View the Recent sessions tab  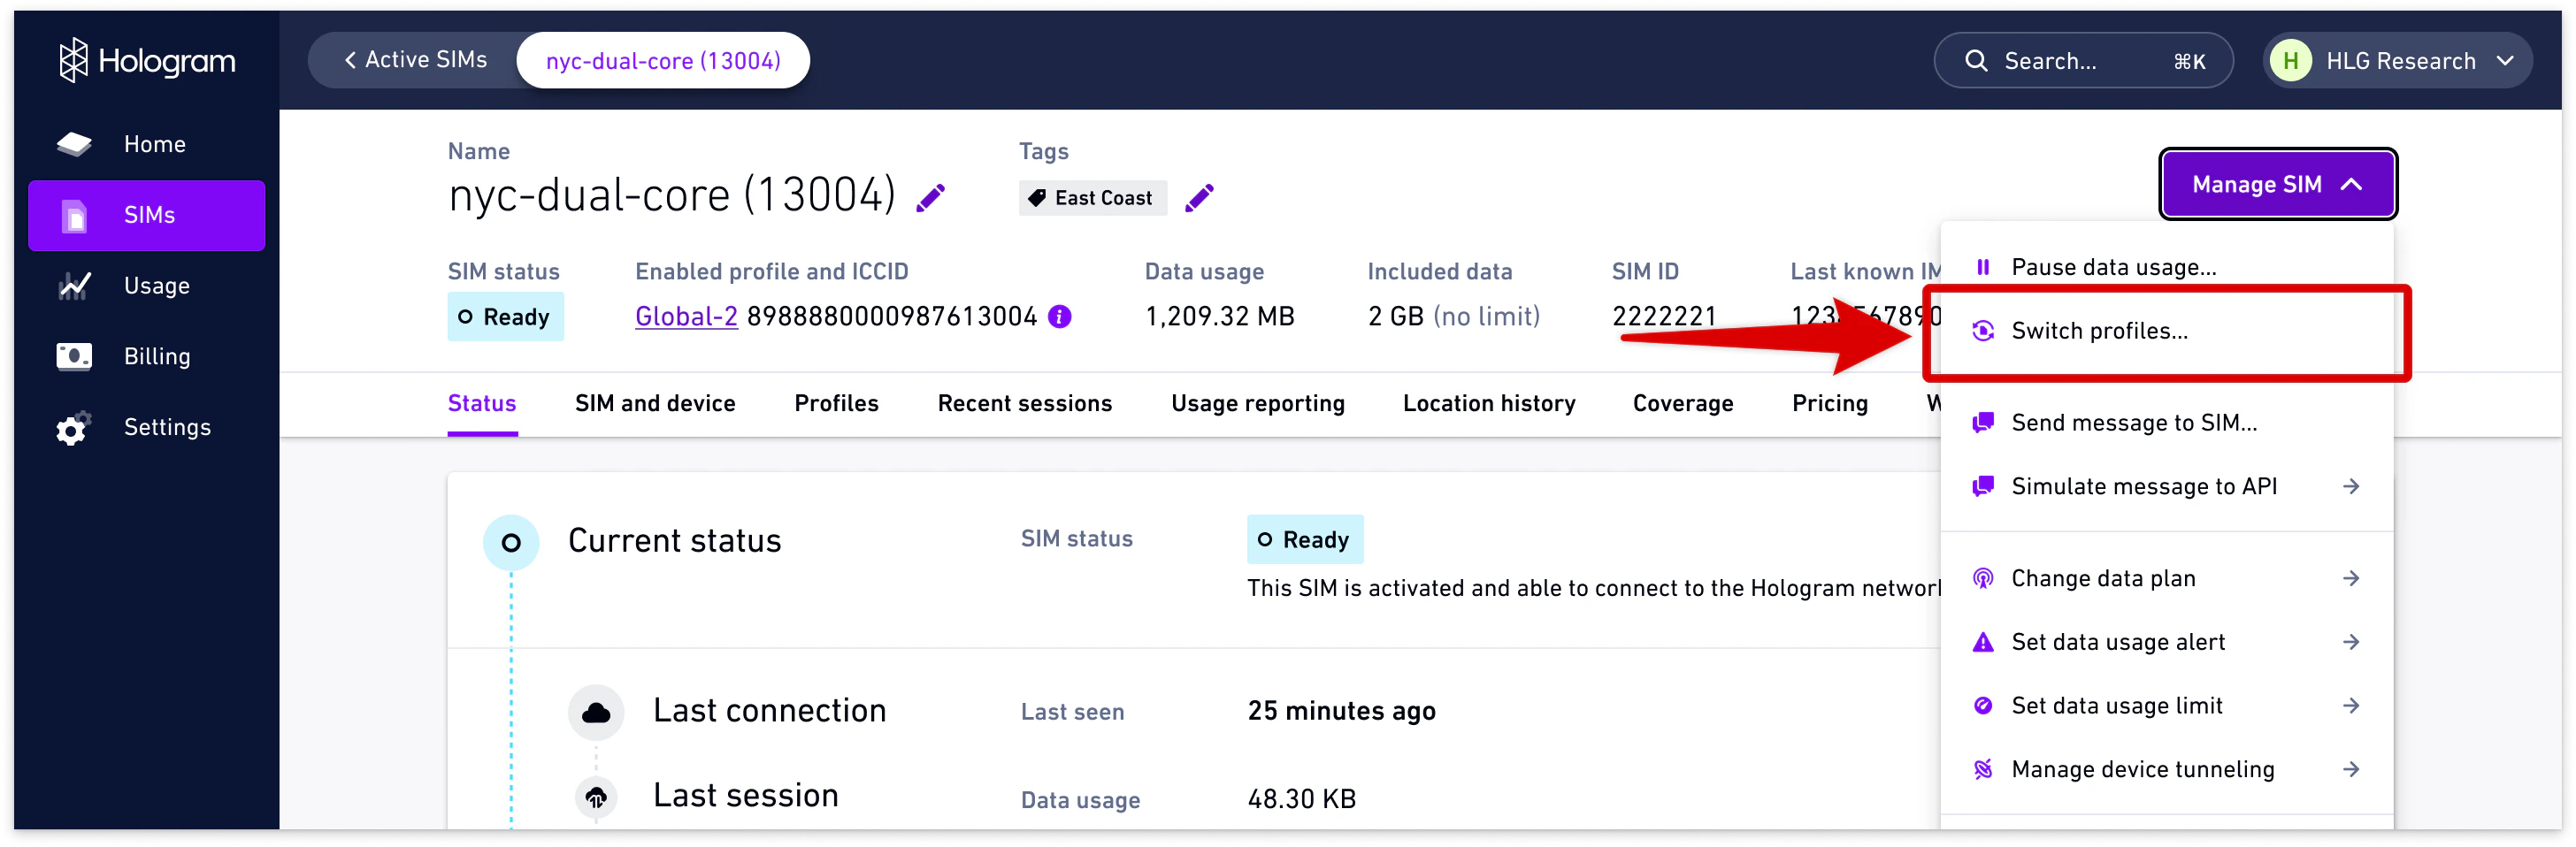coord(1024,404)
